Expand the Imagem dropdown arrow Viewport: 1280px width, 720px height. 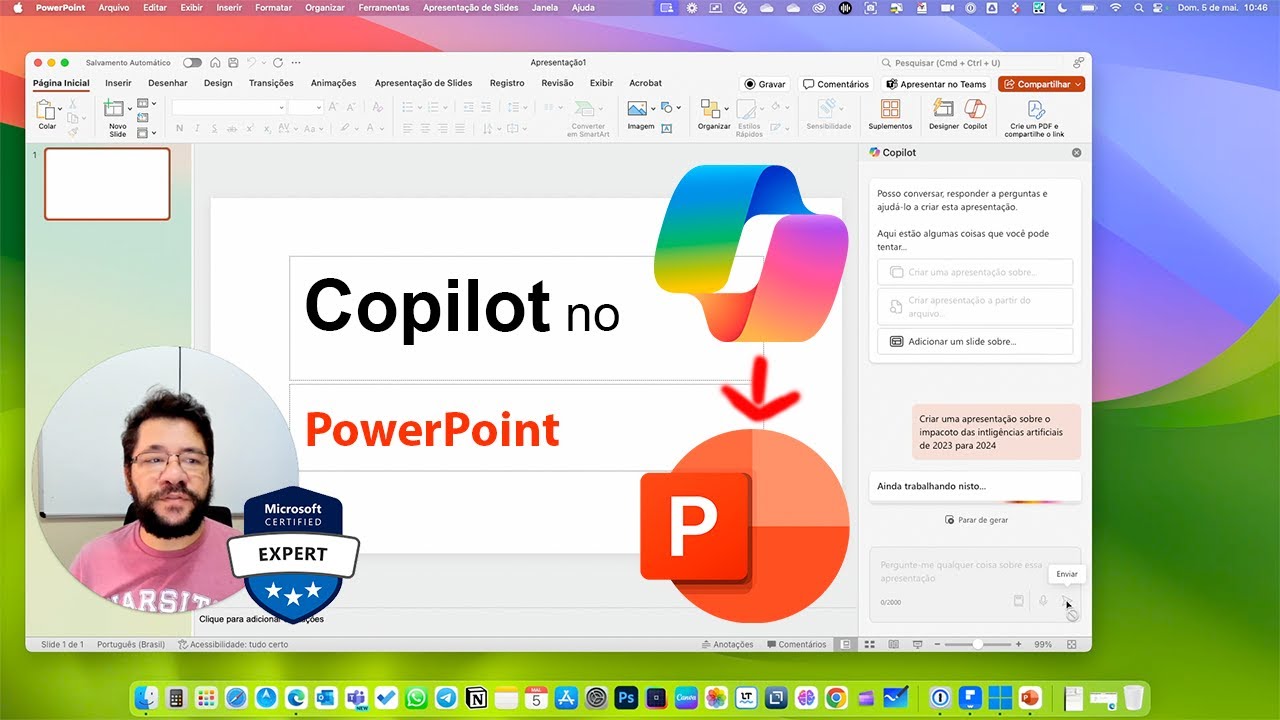[652, 108]
